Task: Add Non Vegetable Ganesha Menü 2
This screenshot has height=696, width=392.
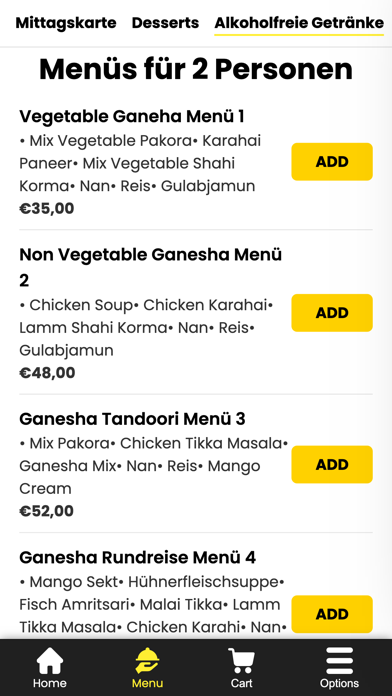Action: click(332, 313)
